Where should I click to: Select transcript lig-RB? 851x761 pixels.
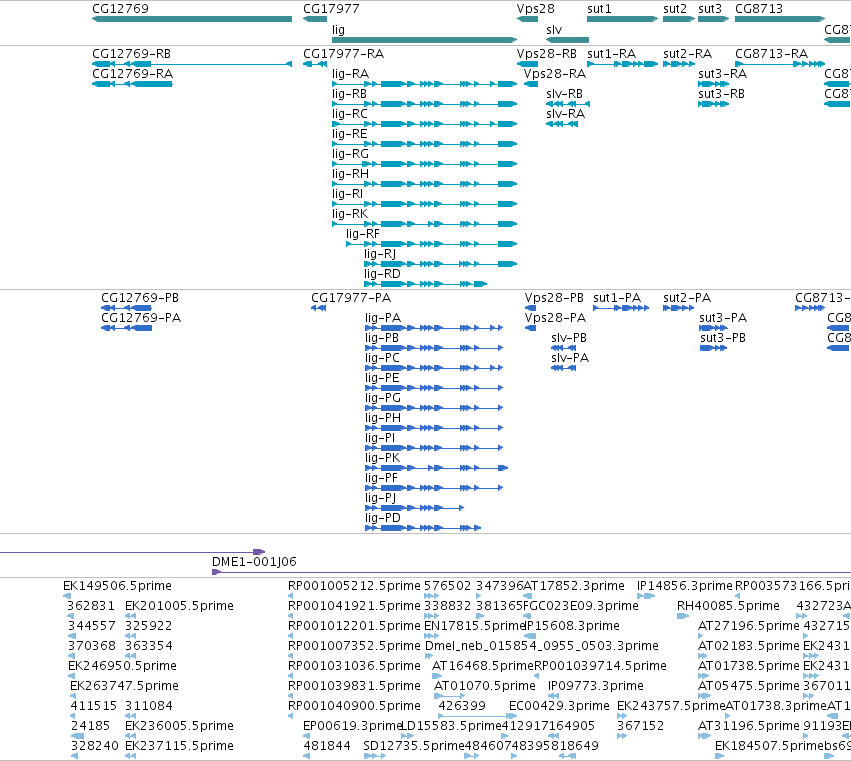pyautogui.click(x=424, y=104)
